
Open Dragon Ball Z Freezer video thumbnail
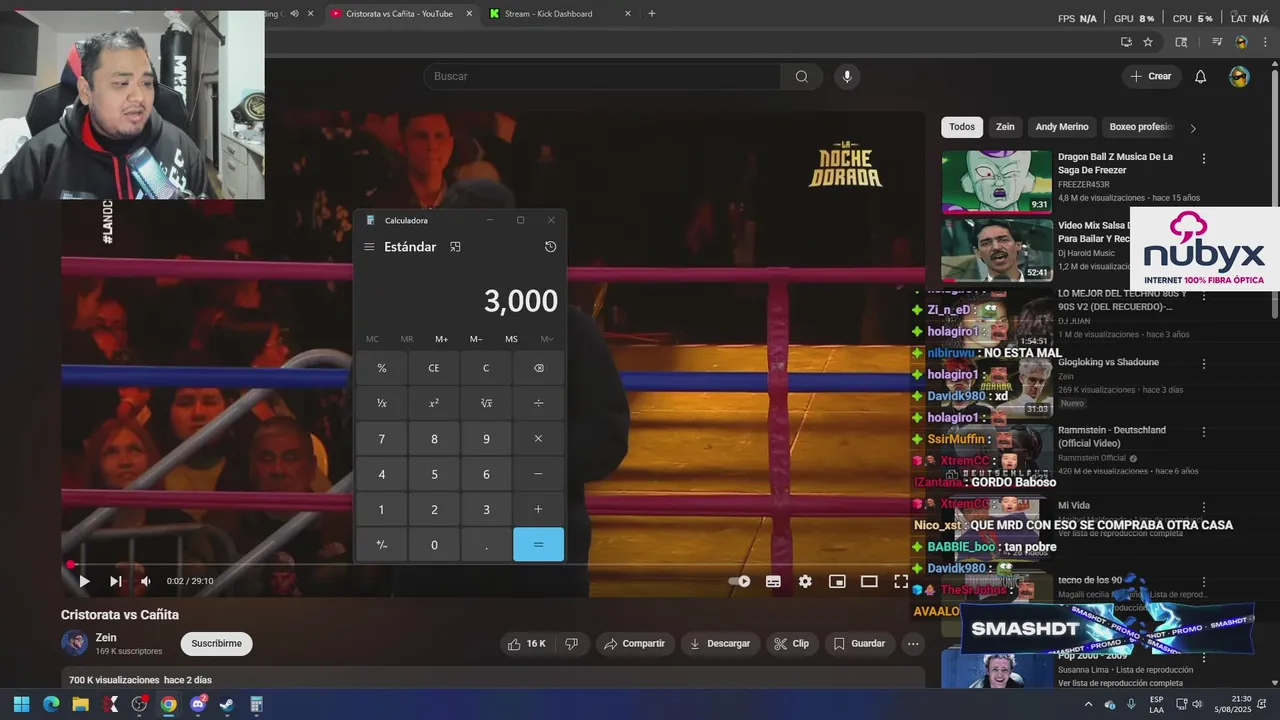pyautogui.click(x=997, y=182)
